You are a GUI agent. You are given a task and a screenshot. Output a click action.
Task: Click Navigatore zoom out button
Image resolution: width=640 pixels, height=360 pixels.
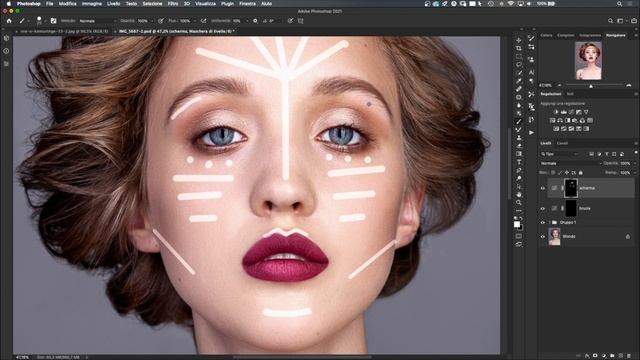560,85
